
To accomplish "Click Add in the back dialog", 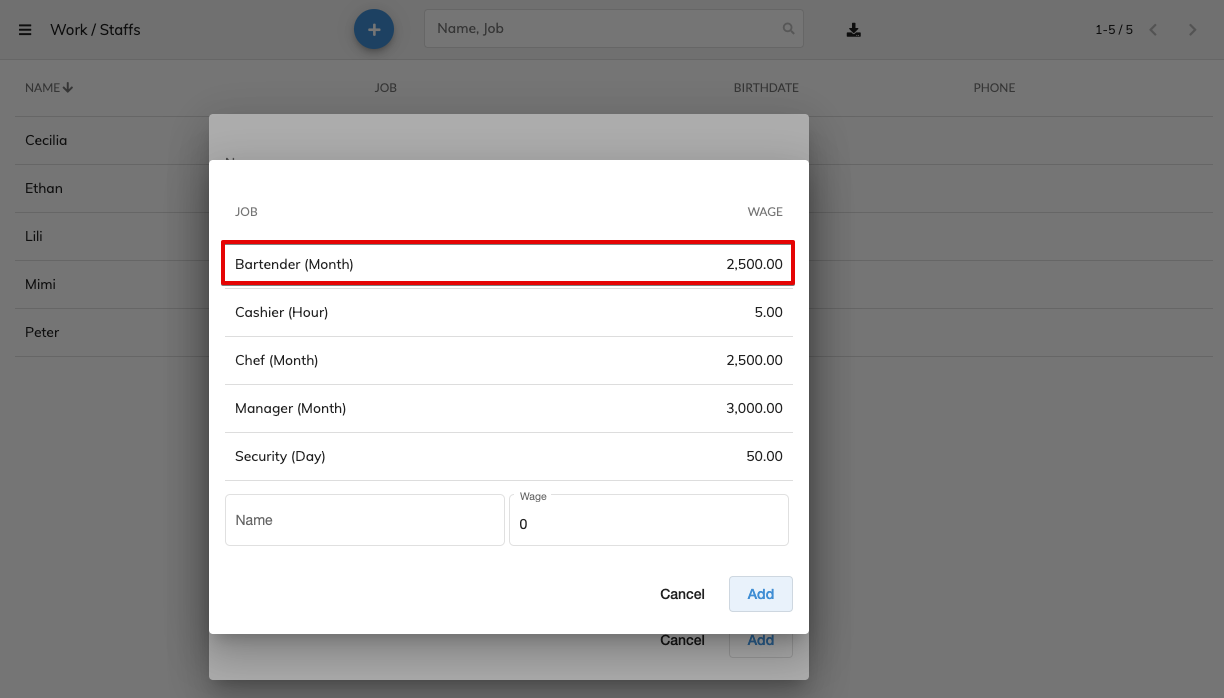I will click(761, 643).
